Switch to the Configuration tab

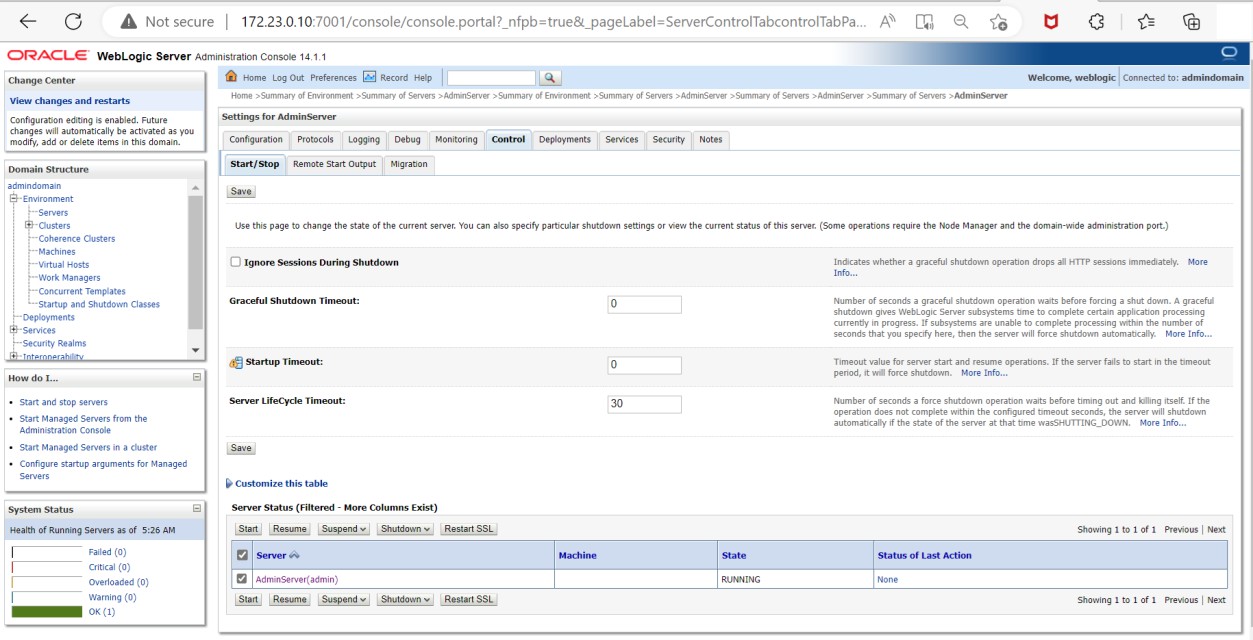pos(256,139)
